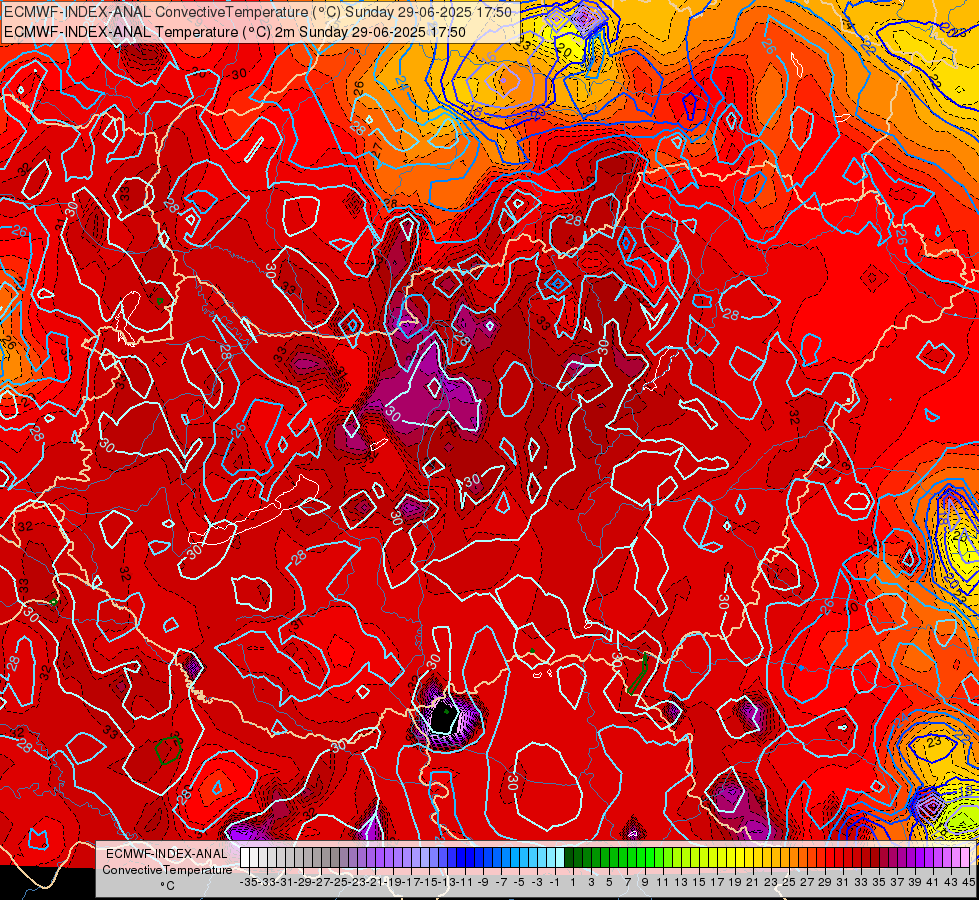Click the '35' legend scale value

pyautogui.click(x=880, y=882)
